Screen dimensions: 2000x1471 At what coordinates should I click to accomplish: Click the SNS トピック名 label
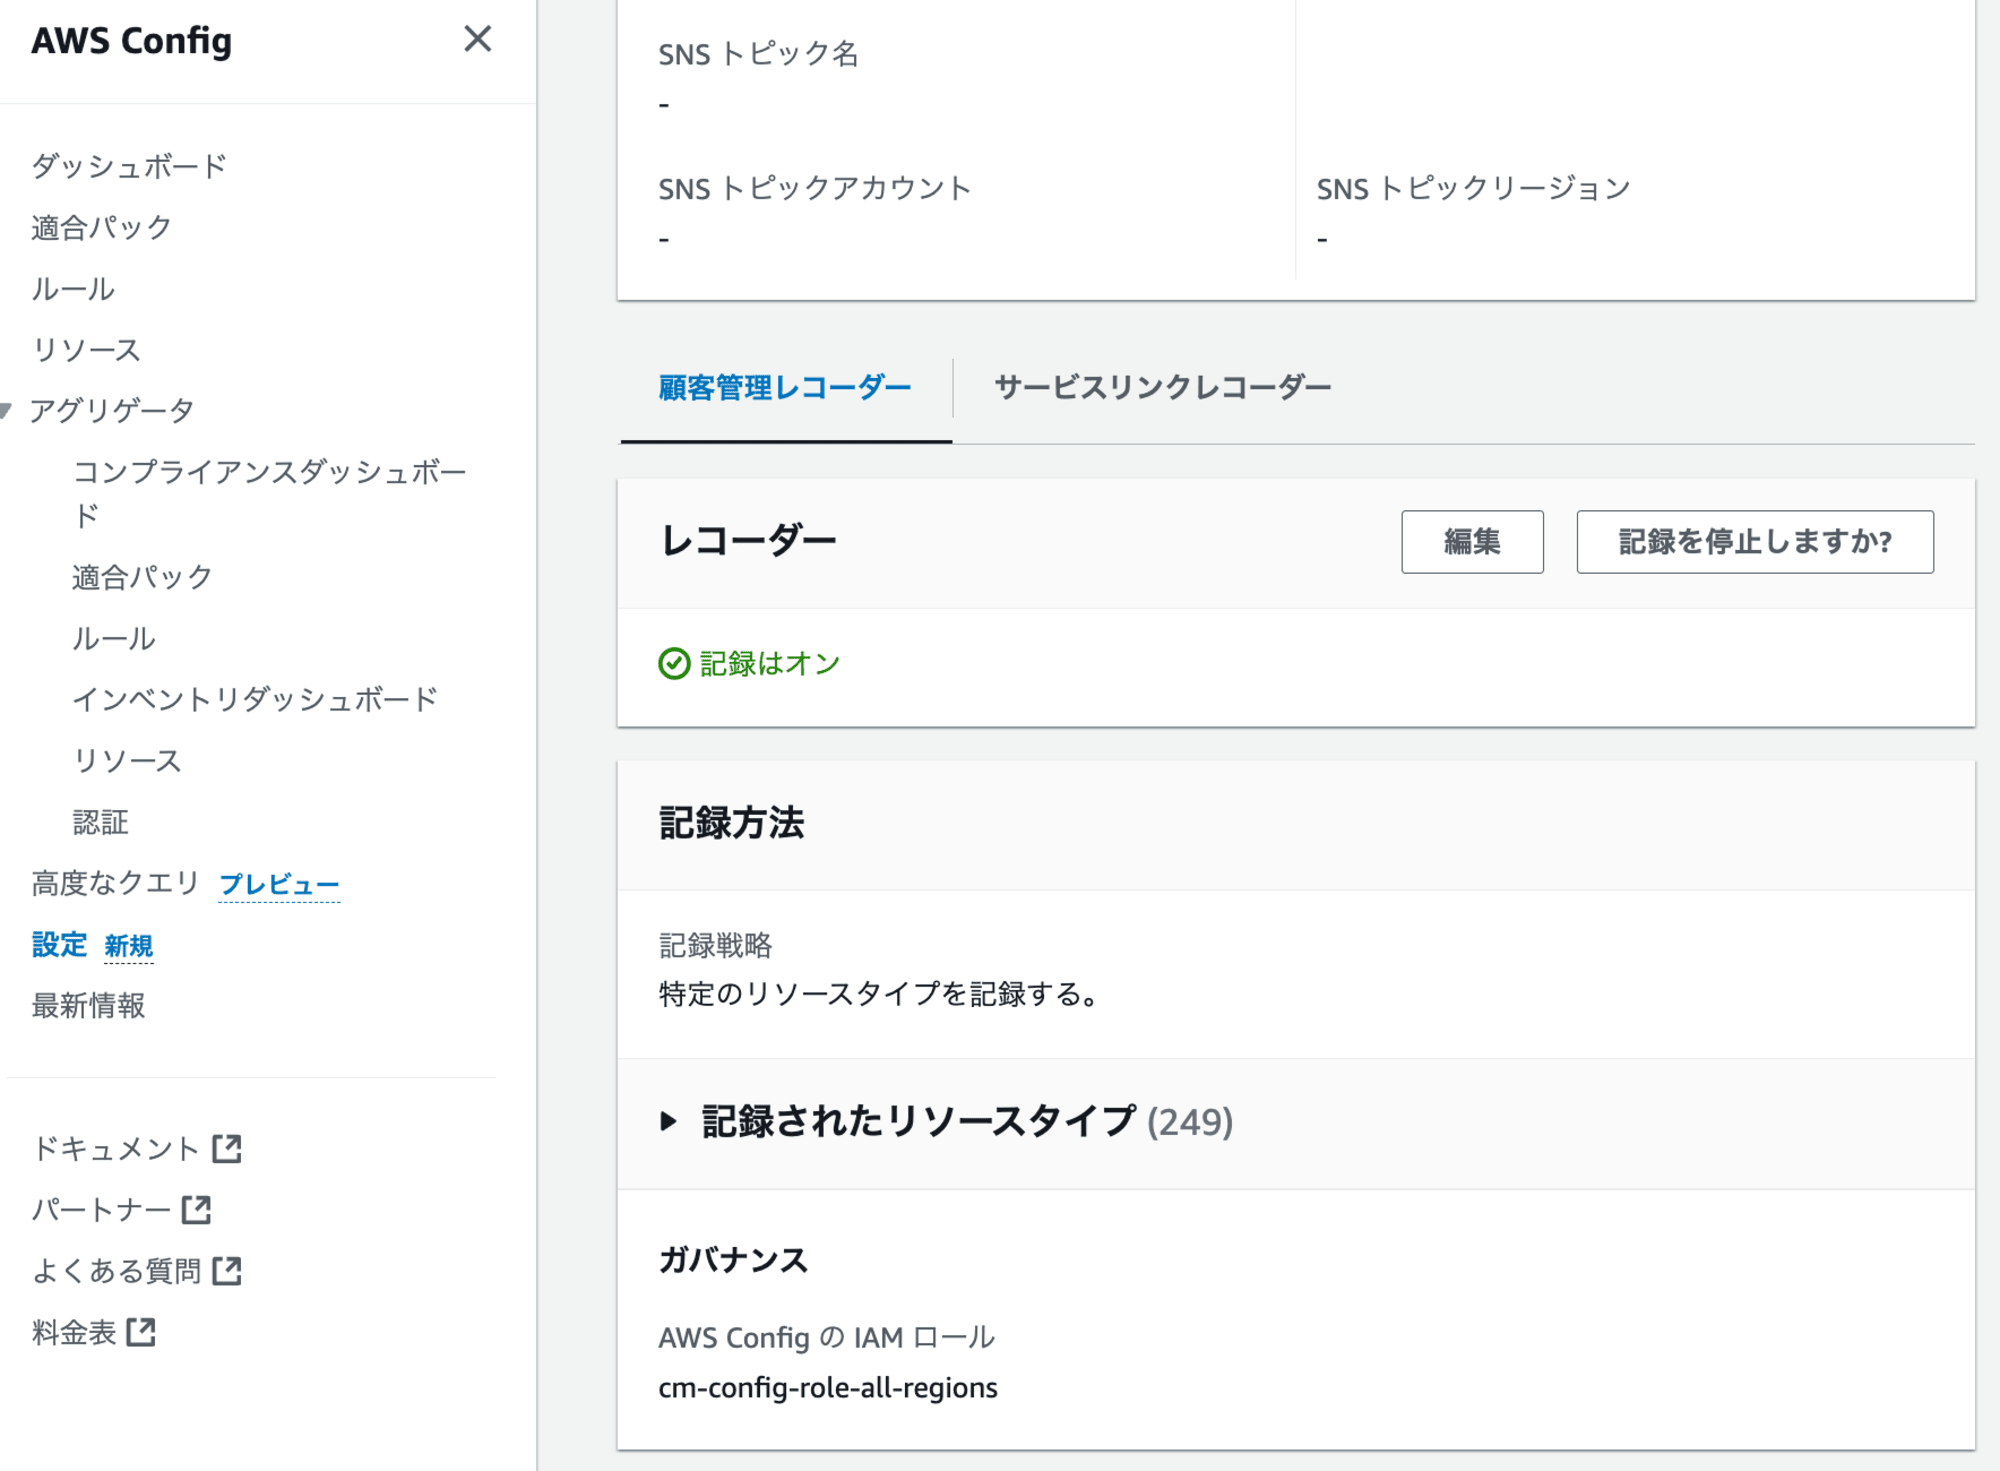coord(759,54)
